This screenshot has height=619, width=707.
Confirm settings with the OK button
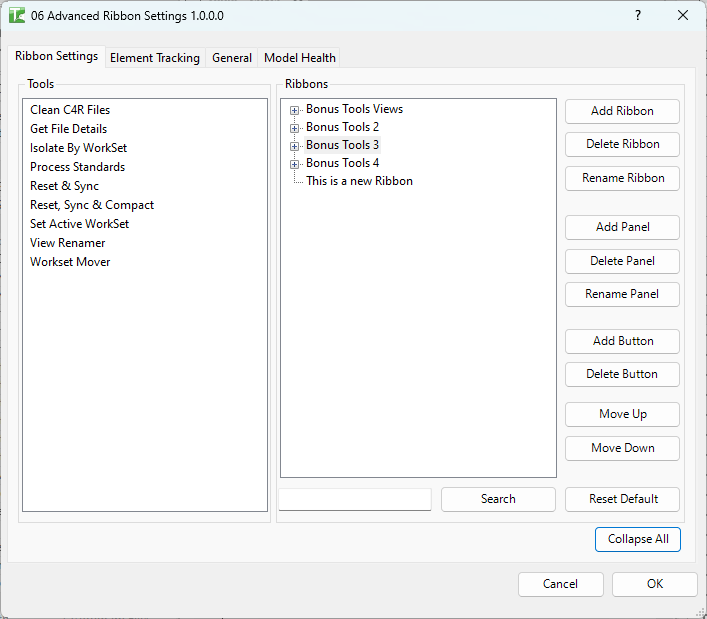(x=654, y=584)
